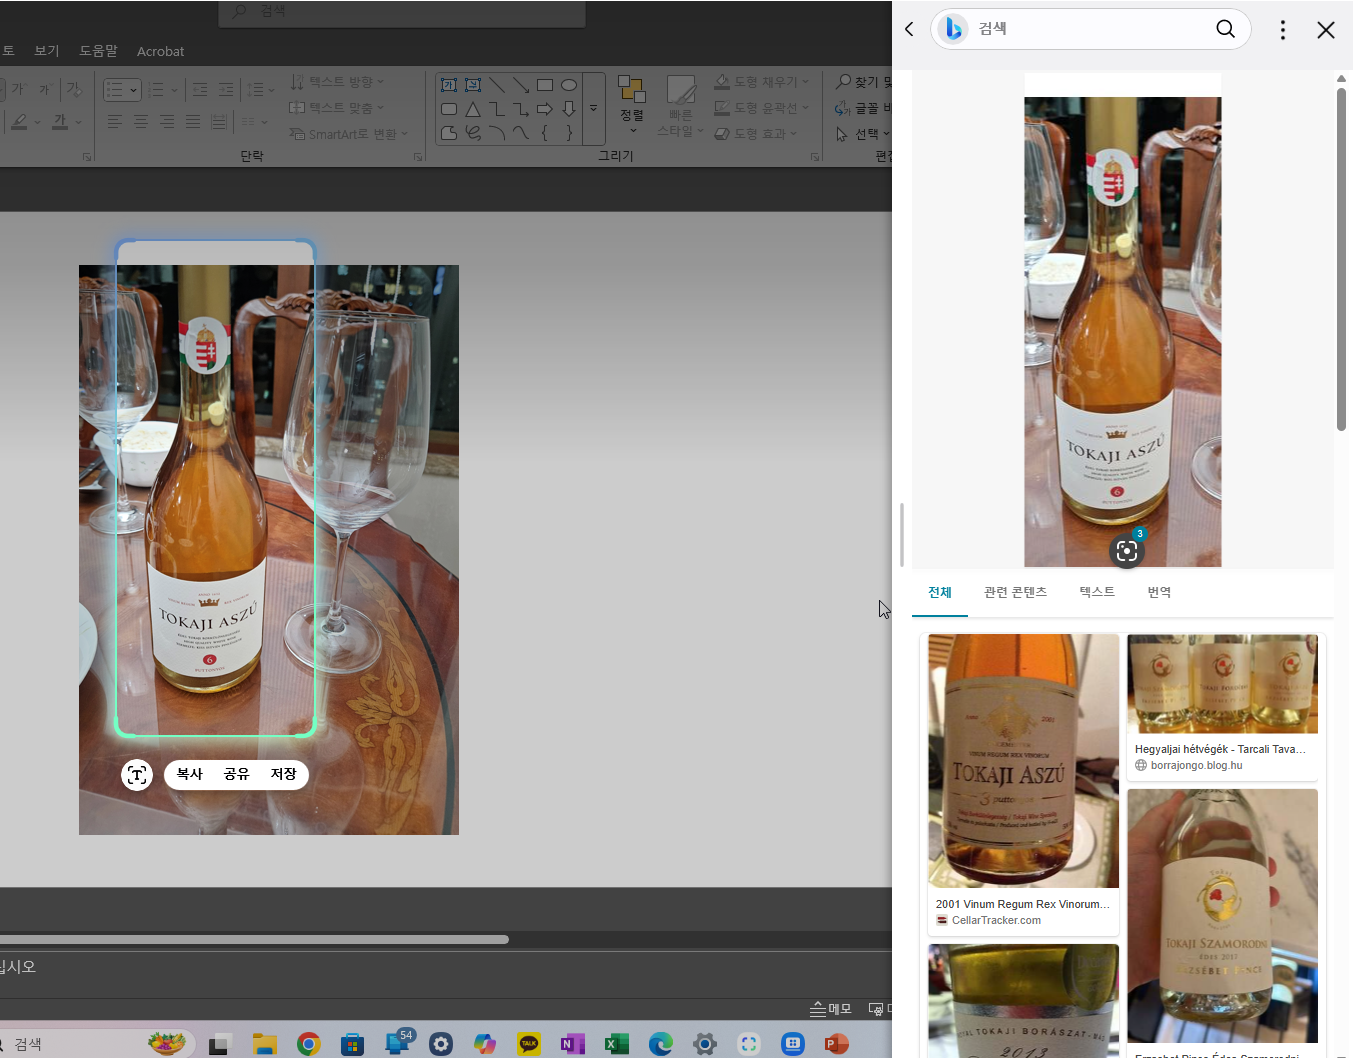Expand the numbering style dropdown arrow
The image size is (1353, 1058).
(174, 90)
